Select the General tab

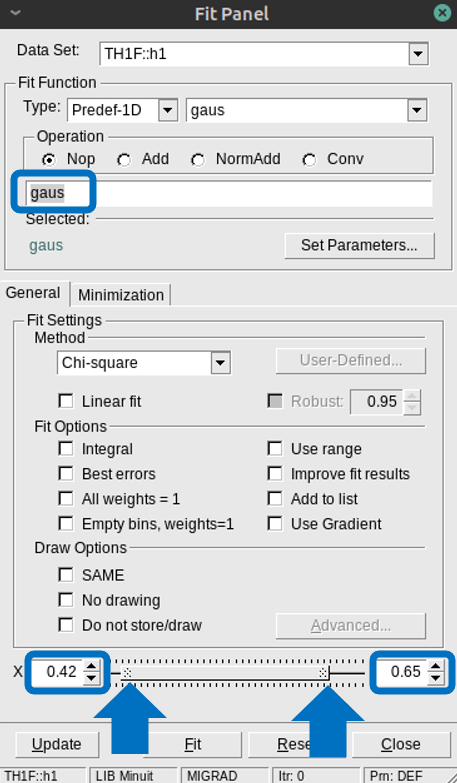pos(33,293)
